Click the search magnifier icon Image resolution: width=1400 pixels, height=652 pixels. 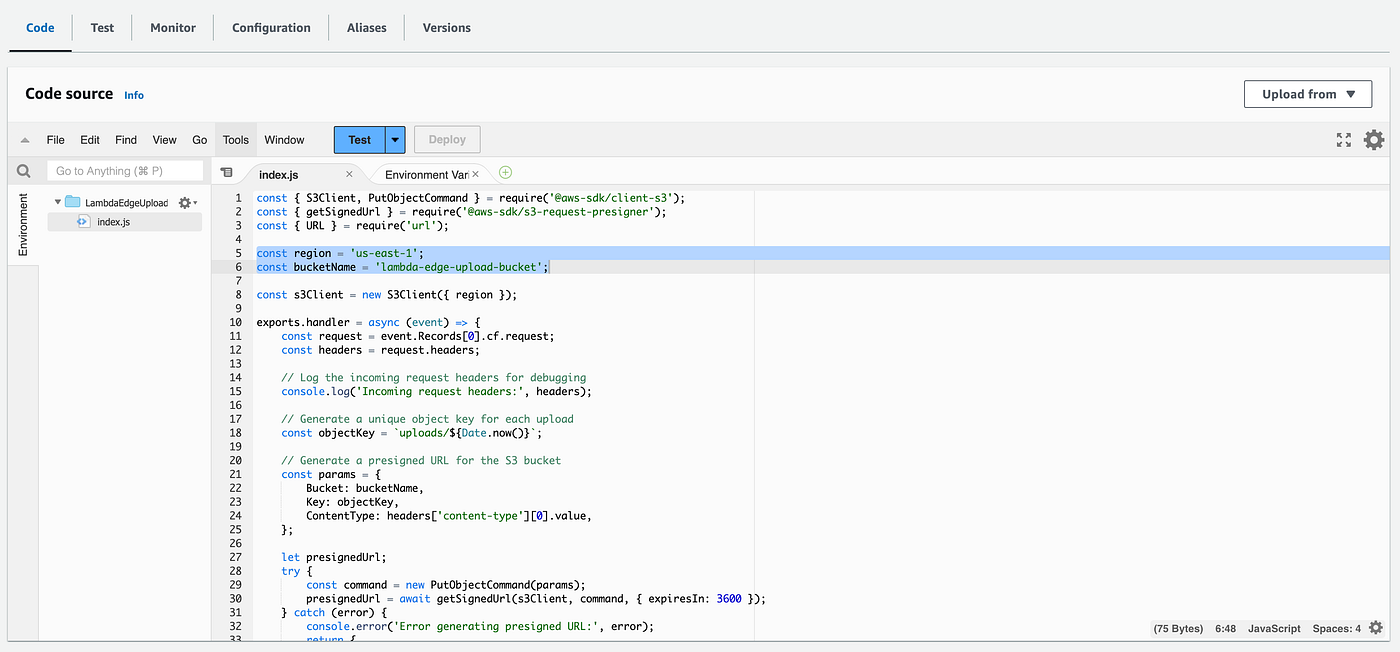pos(24,171)
